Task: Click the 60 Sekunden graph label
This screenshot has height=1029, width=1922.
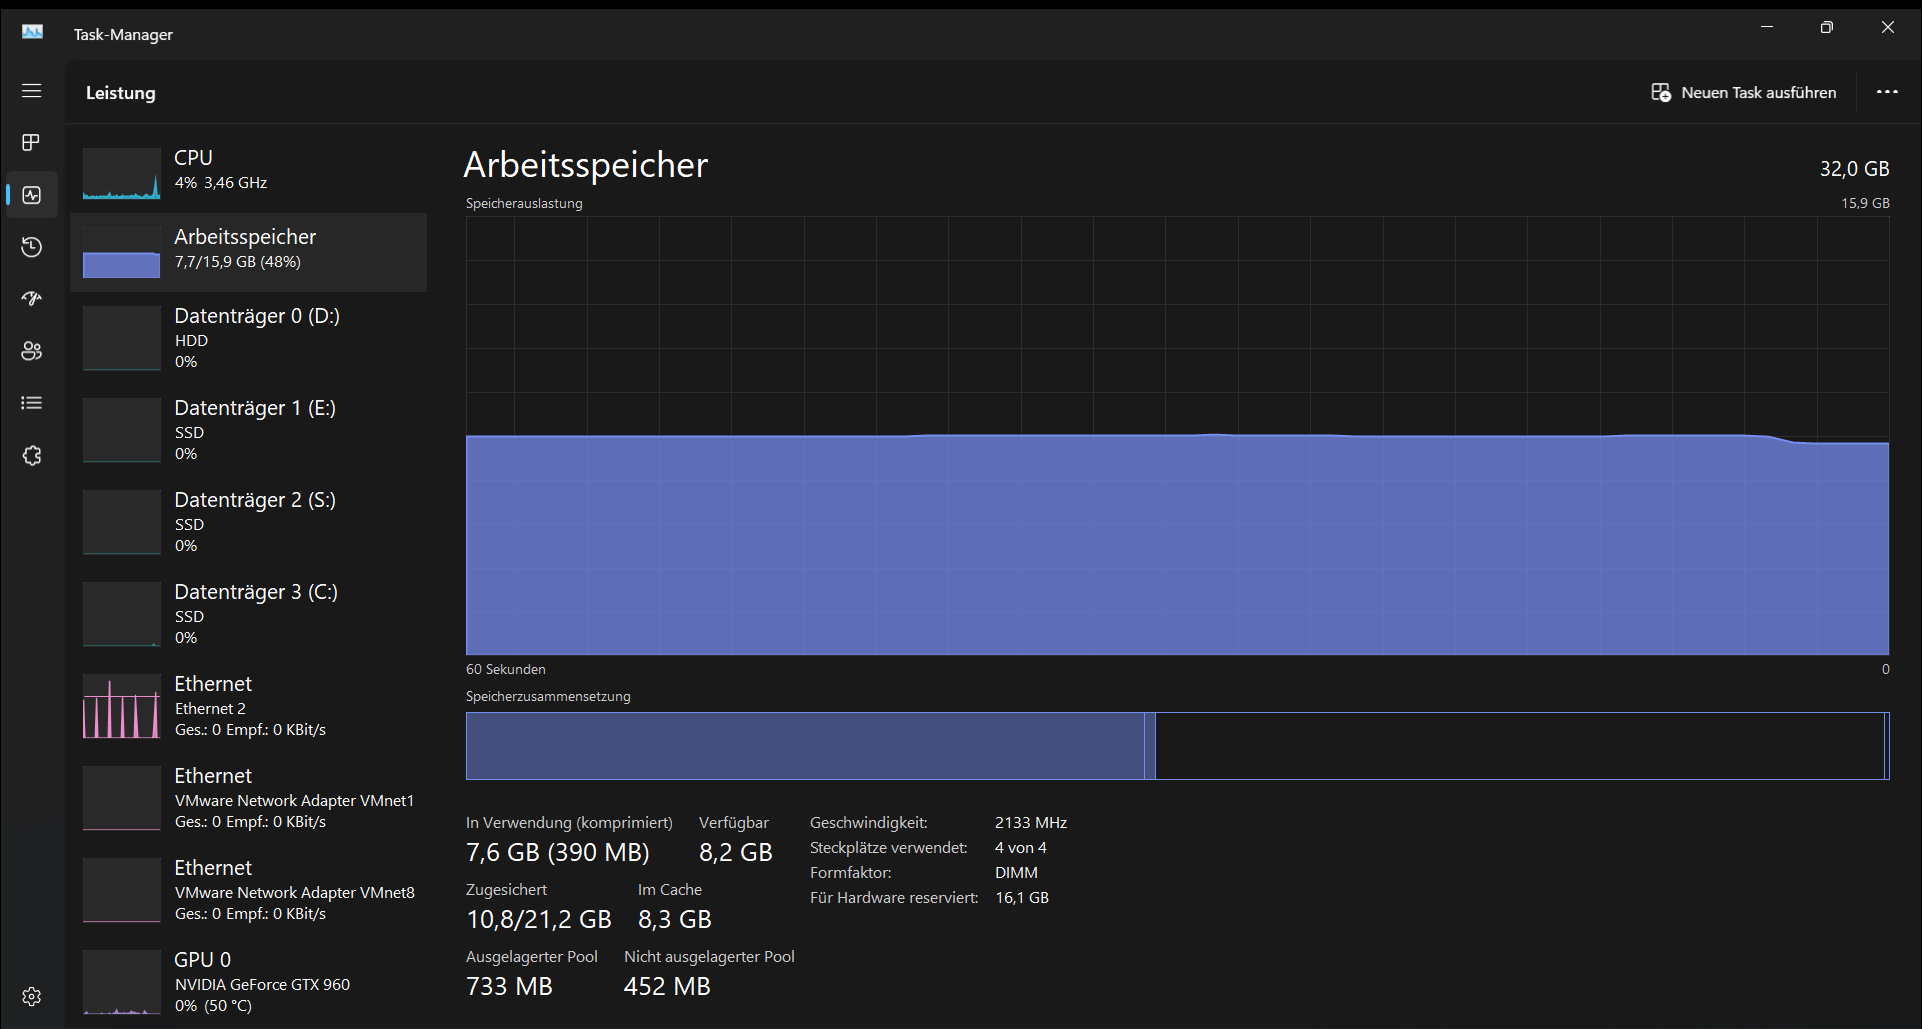Action: coord(506,670)
